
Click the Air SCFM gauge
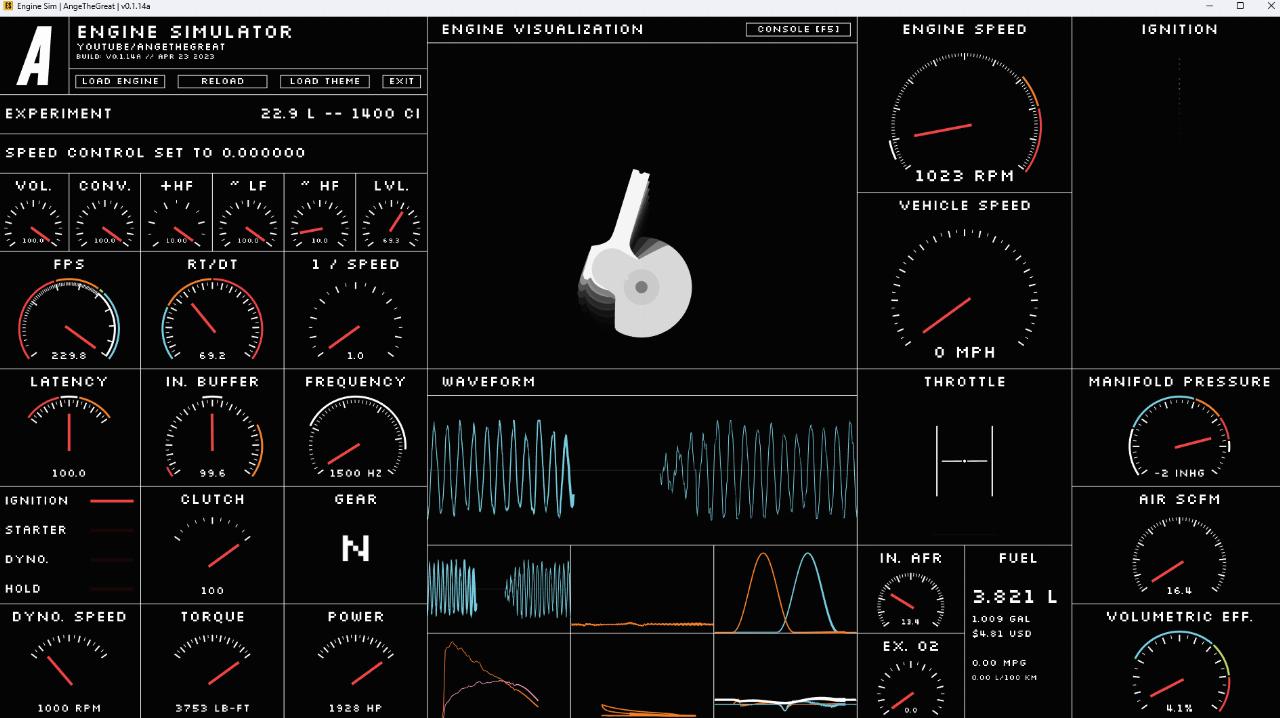pos(1179,555)
